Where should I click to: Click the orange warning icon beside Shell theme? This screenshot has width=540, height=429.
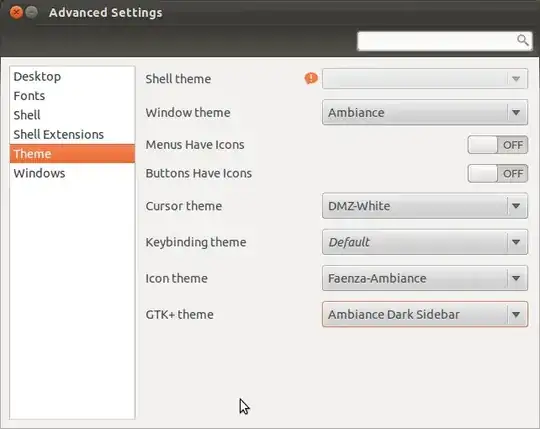311,79
